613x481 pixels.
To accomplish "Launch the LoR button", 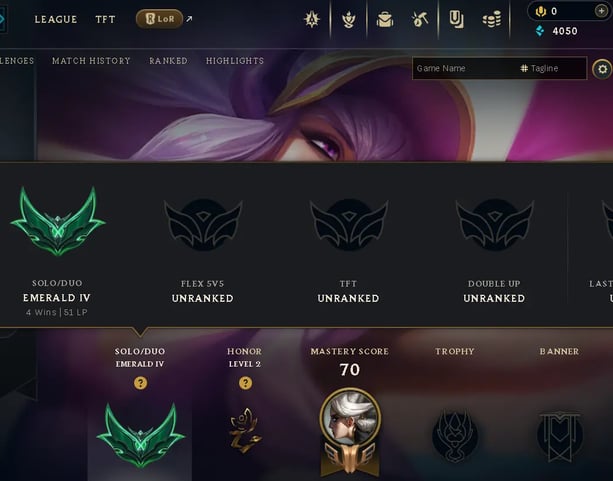I will (x=159, y=19).
